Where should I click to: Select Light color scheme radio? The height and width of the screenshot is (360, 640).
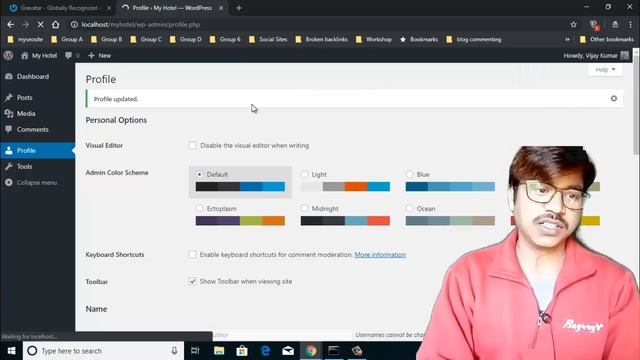(304, 174)
